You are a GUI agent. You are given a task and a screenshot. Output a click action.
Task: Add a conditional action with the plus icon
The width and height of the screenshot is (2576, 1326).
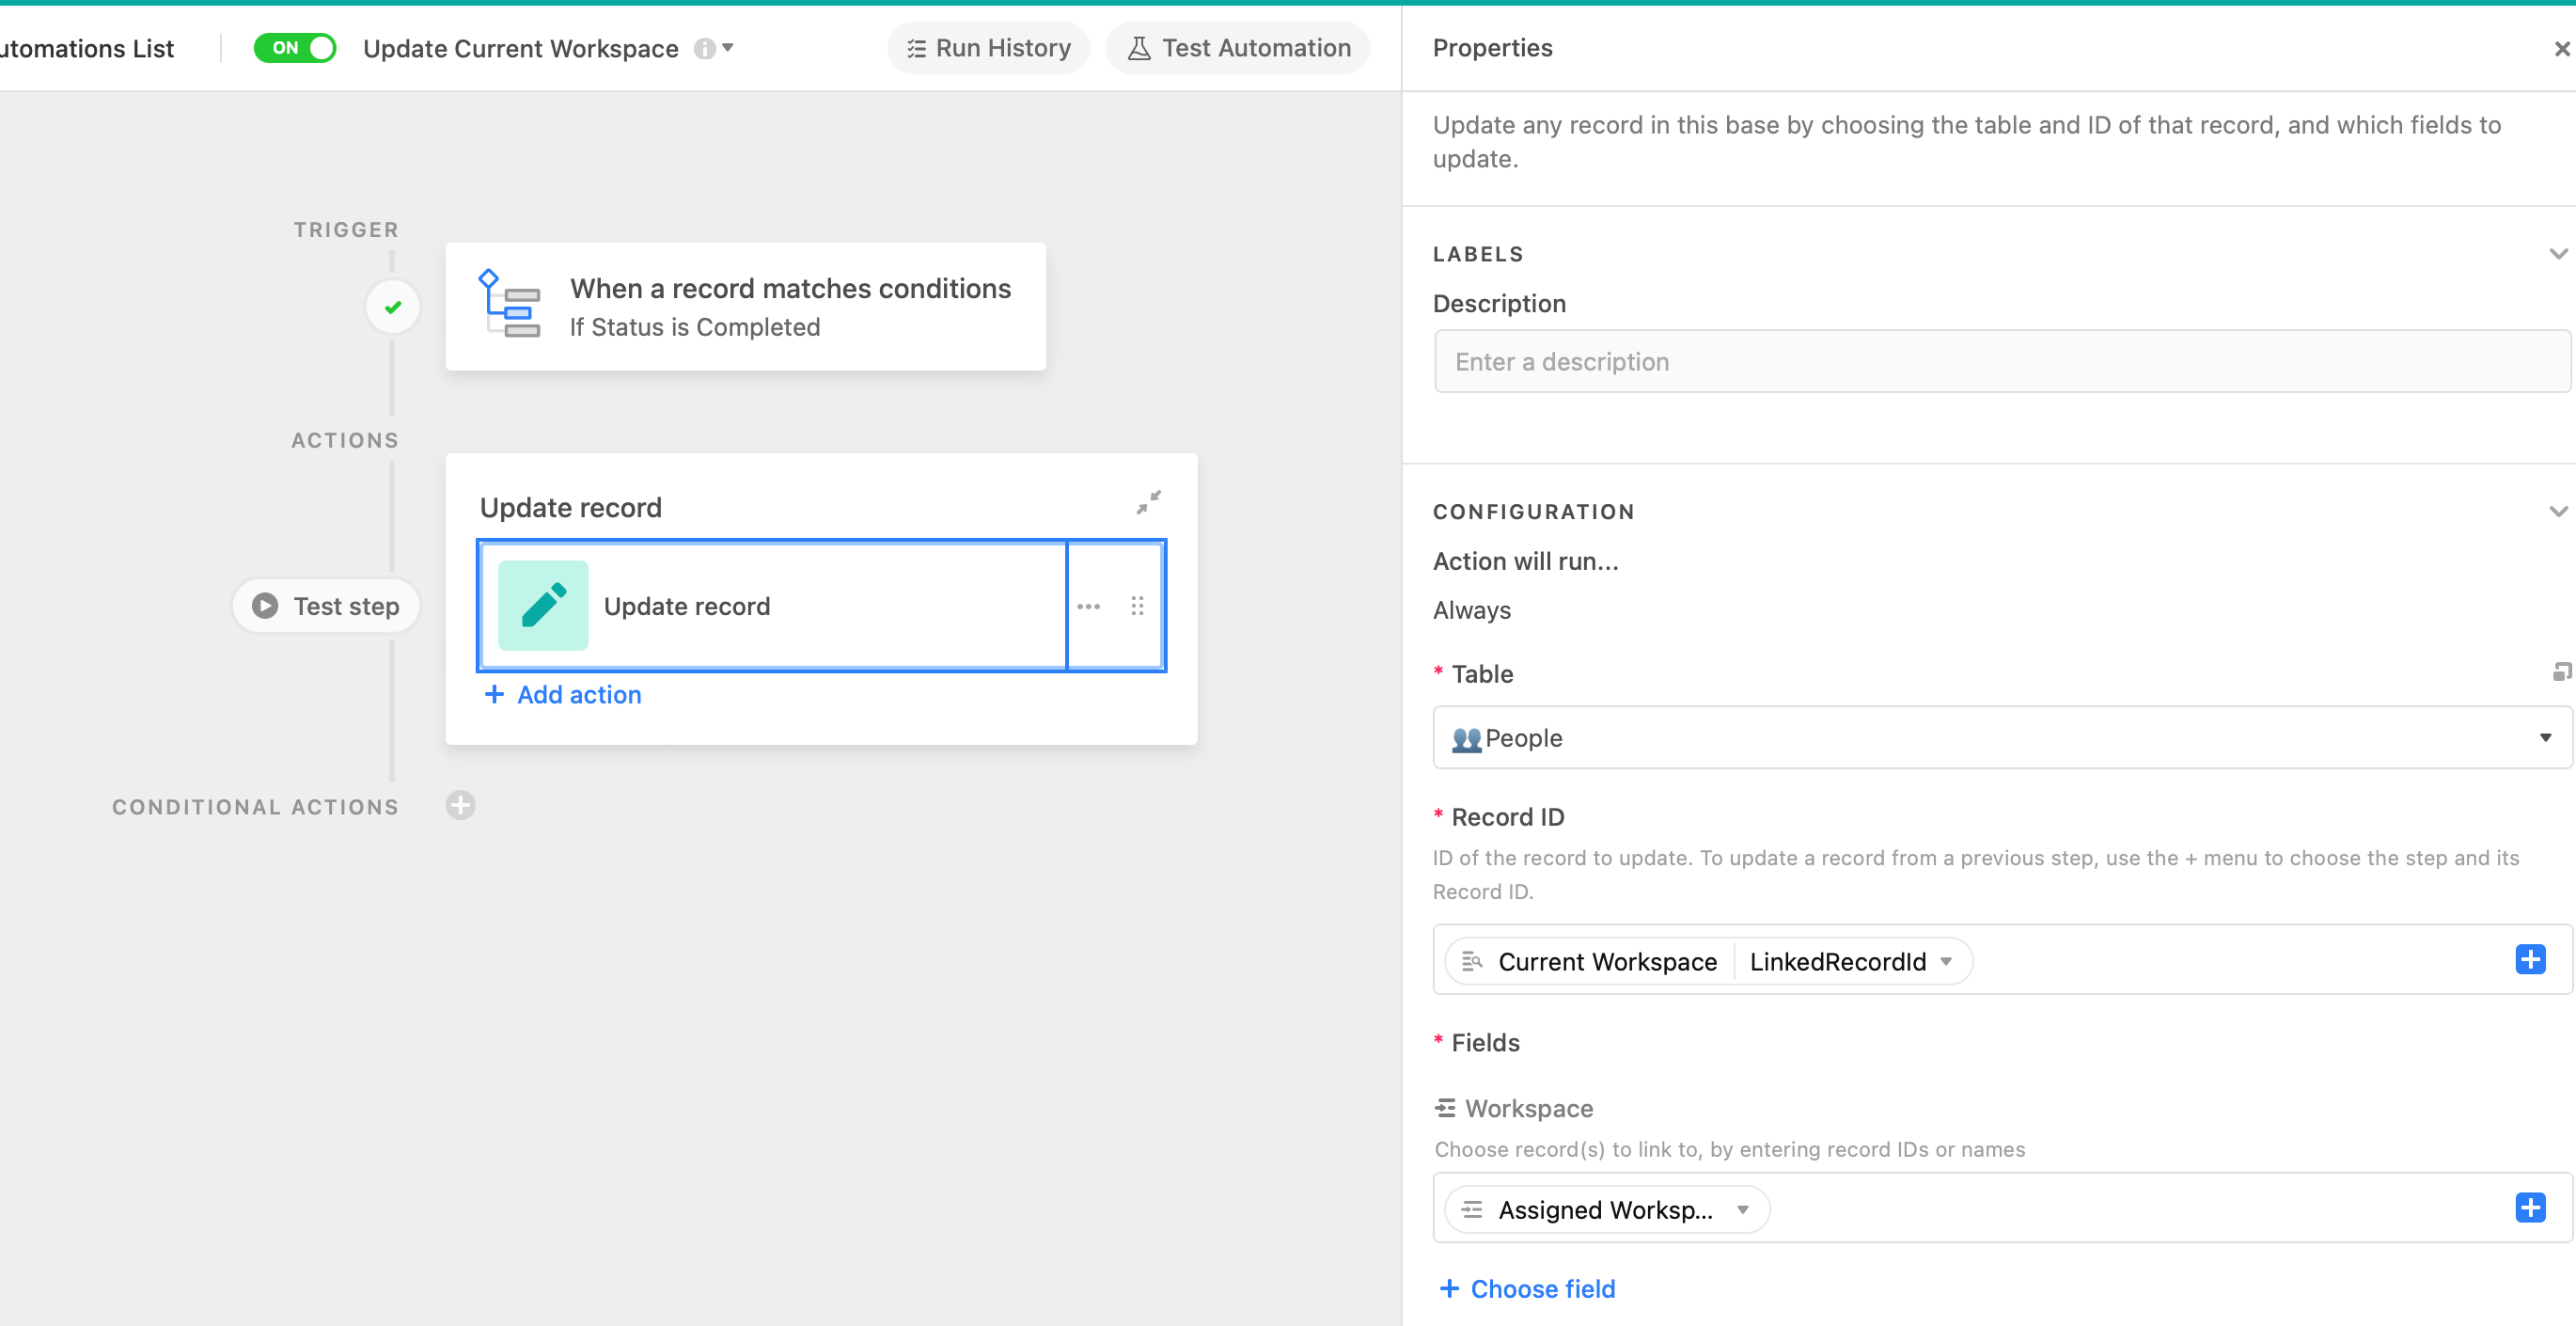[460, 805]
